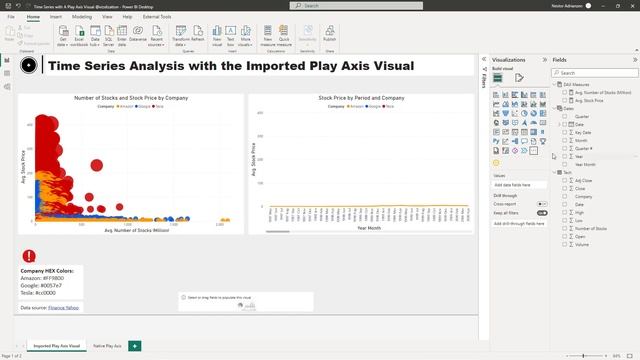Check the Quarter field under Dates

[565, 116]
